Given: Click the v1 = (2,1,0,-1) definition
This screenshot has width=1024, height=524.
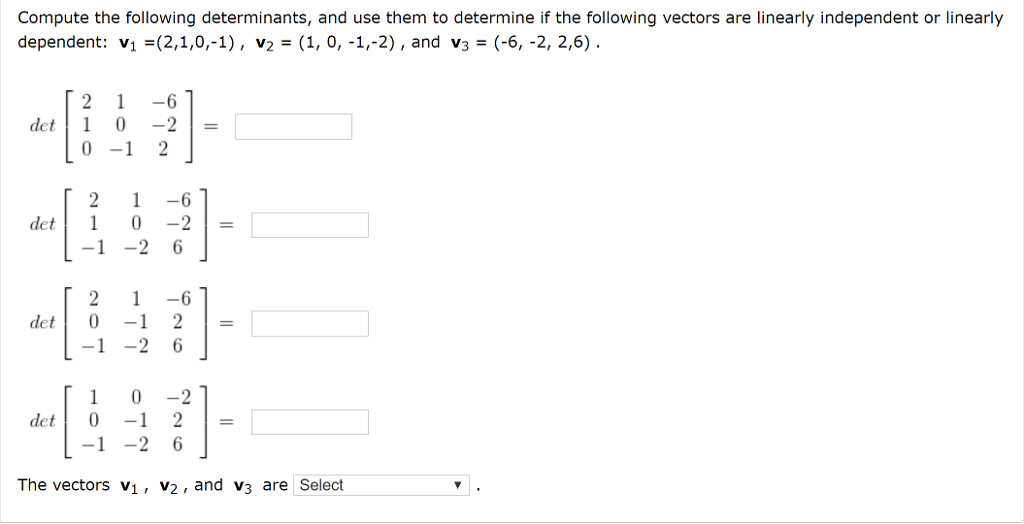Looking at the screenshot, I should pos(178,44).
